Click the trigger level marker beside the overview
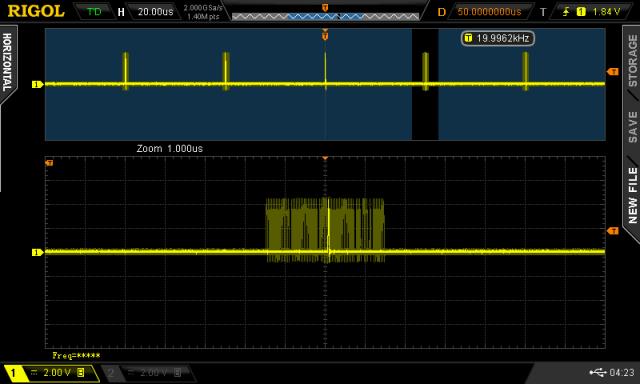 click(613, 72)
